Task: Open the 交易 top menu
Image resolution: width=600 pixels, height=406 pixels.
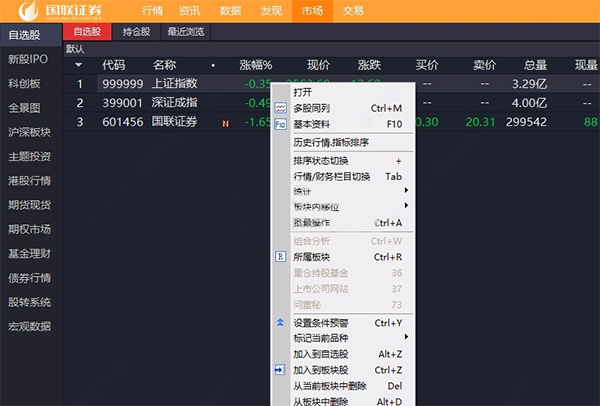Action: [x=353, y=11]
